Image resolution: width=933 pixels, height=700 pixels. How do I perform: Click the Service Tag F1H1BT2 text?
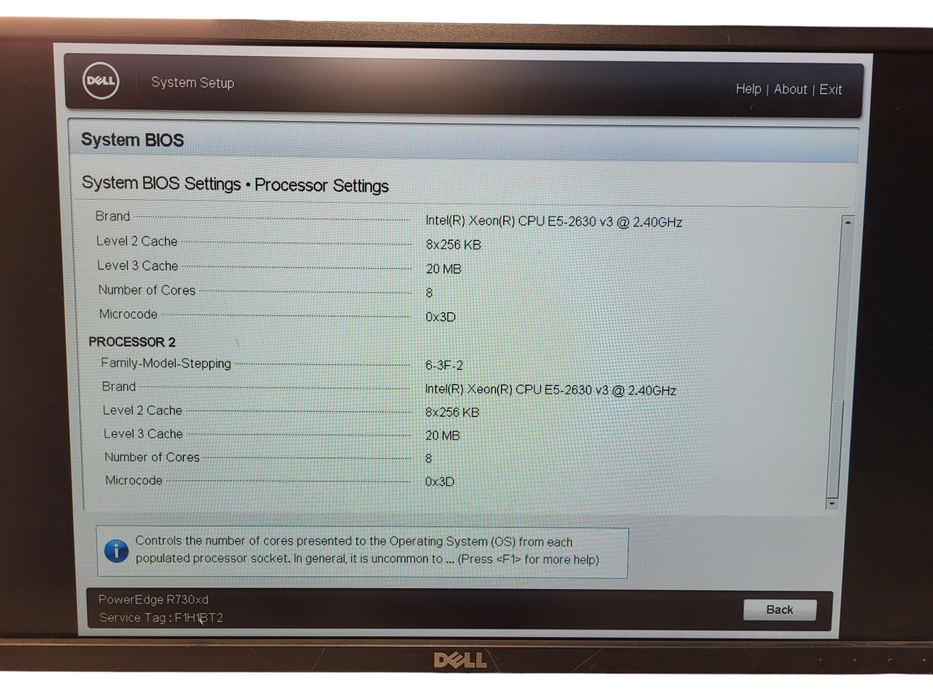click(x=161, y=618)
